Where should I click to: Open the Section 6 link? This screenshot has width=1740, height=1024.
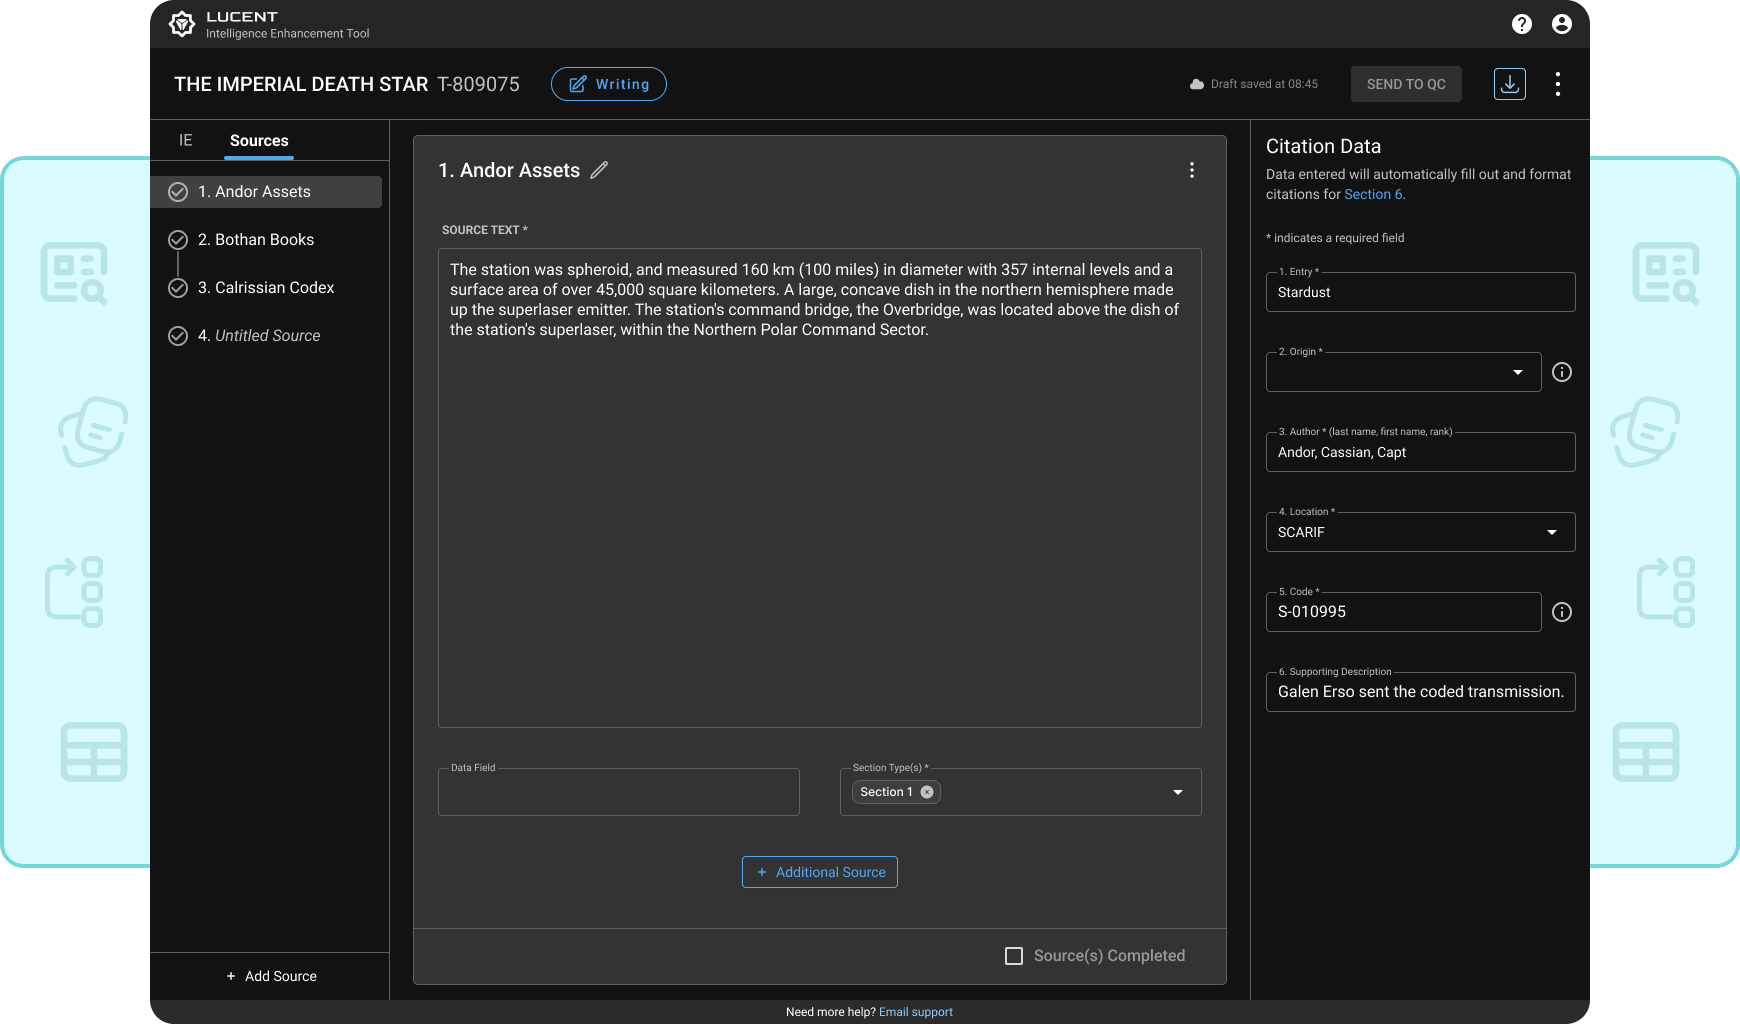1373,194
